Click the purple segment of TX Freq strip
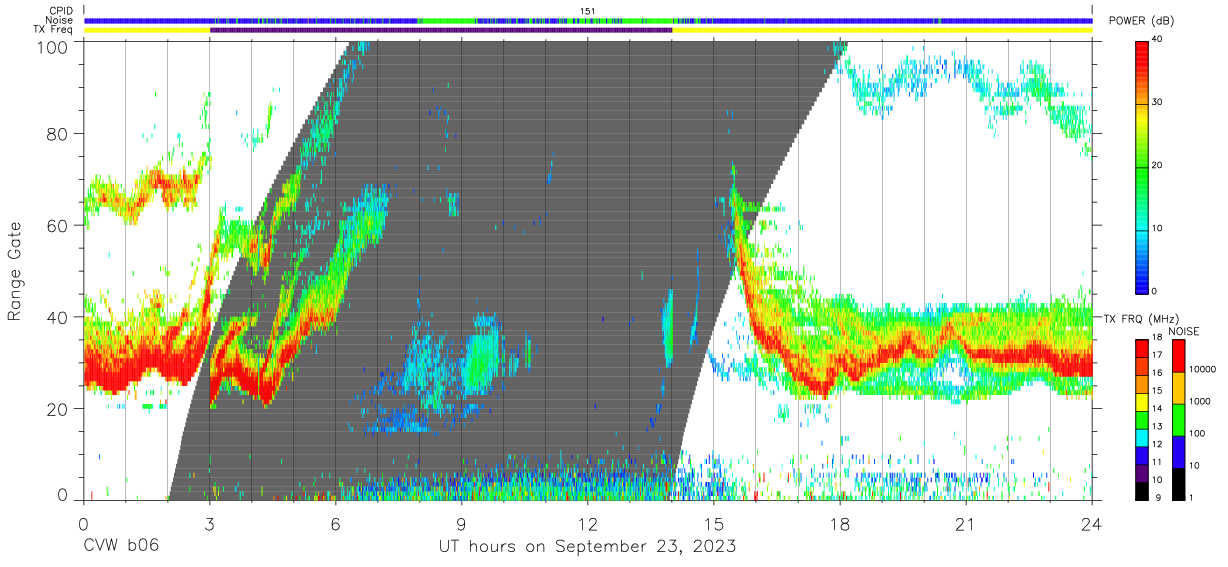 pyautogui.click(x=441, y=30)
